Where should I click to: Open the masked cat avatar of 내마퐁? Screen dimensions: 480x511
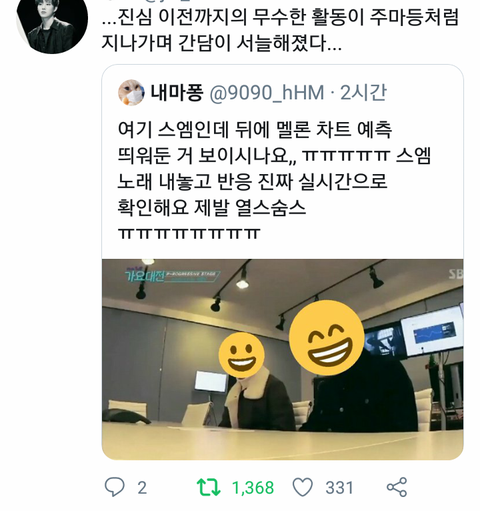(x=131, y=93)
